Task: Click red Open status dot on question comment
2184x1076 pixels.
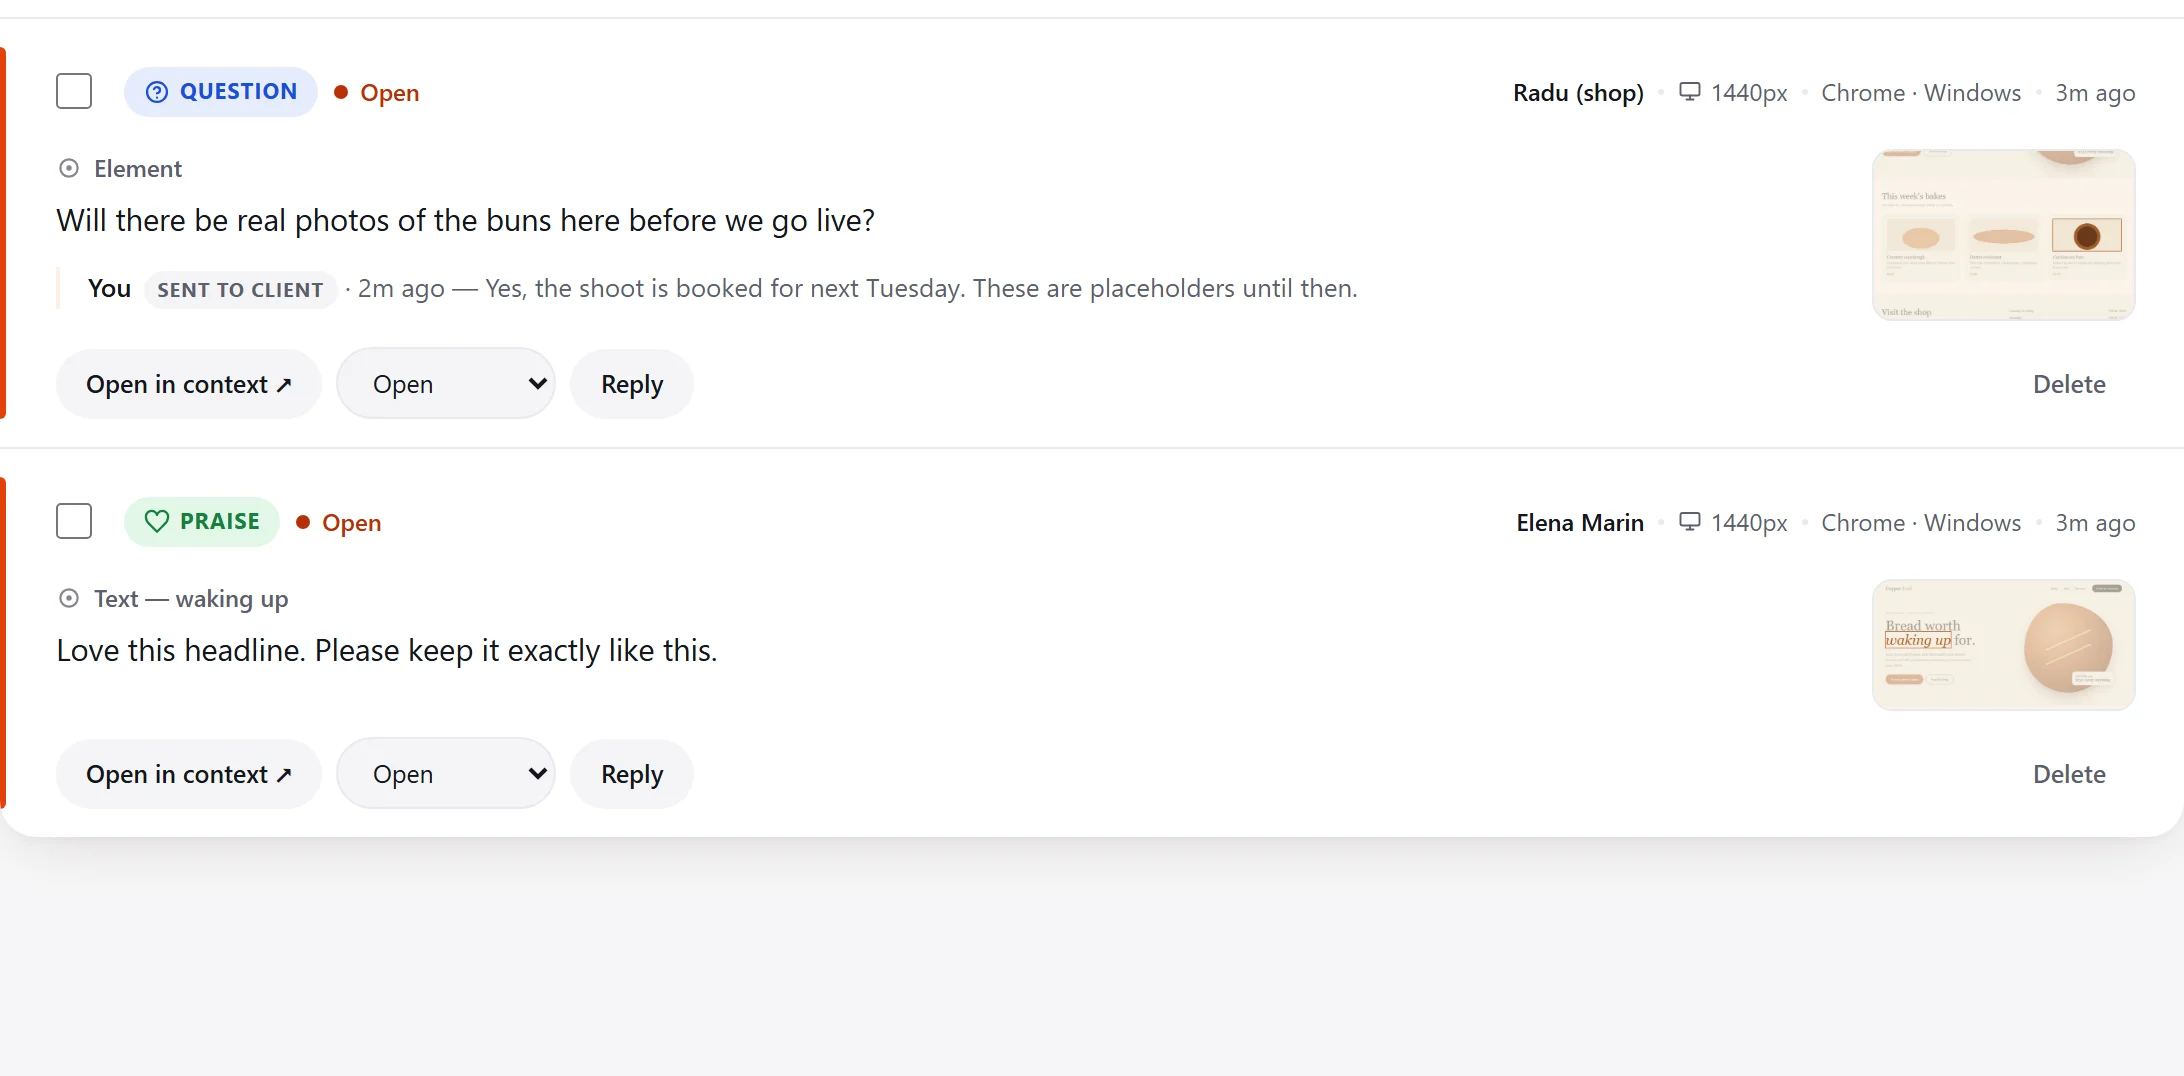Action: tap(341, 92)
